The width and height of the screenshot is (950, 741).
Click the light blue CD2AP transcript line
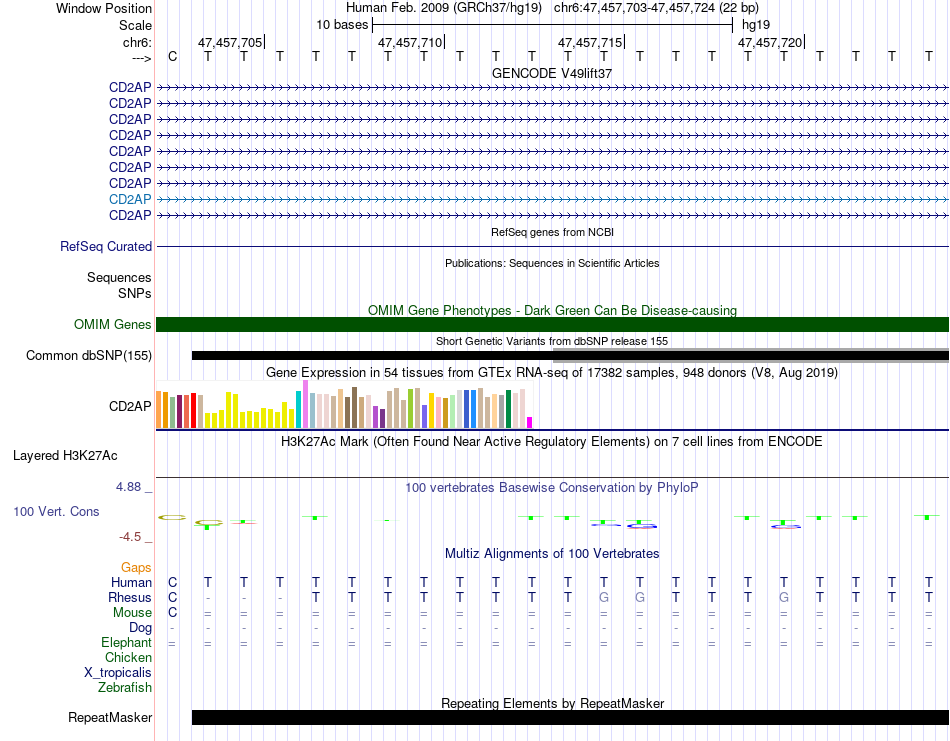point(553,199)
